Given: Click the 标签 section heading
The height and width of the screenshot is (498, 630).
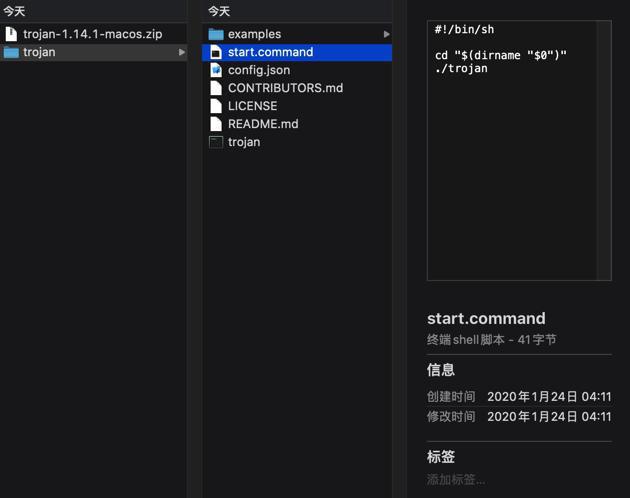Looking at the screenshot, I should tap(441, 457).
